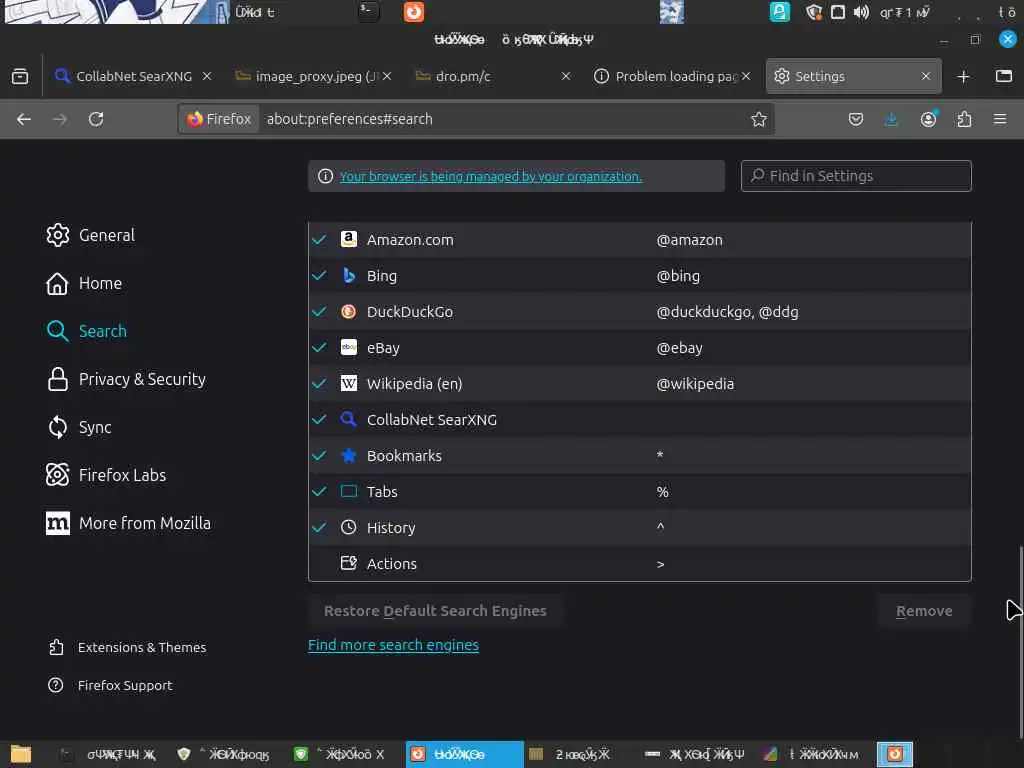The image size is (1024, 768).
Task: Click the sidebar toggle icon right of new tab
Action: (1004, 76)
